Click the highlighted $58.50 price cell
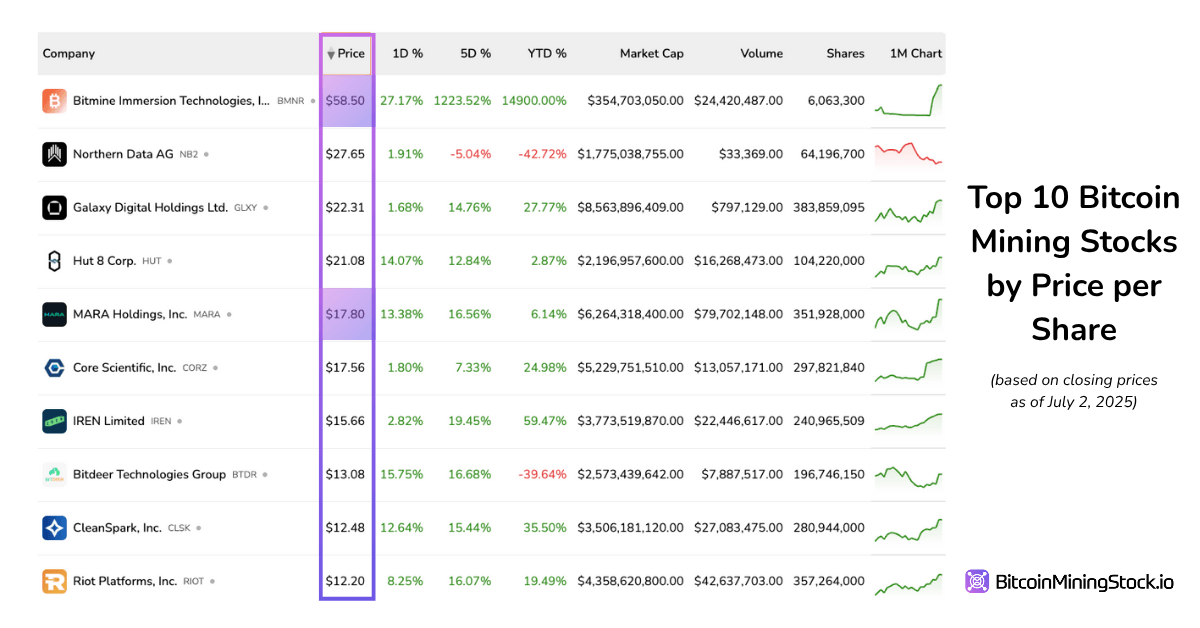The width and height of the screenshot is (1200, 628). coord(346,101)
